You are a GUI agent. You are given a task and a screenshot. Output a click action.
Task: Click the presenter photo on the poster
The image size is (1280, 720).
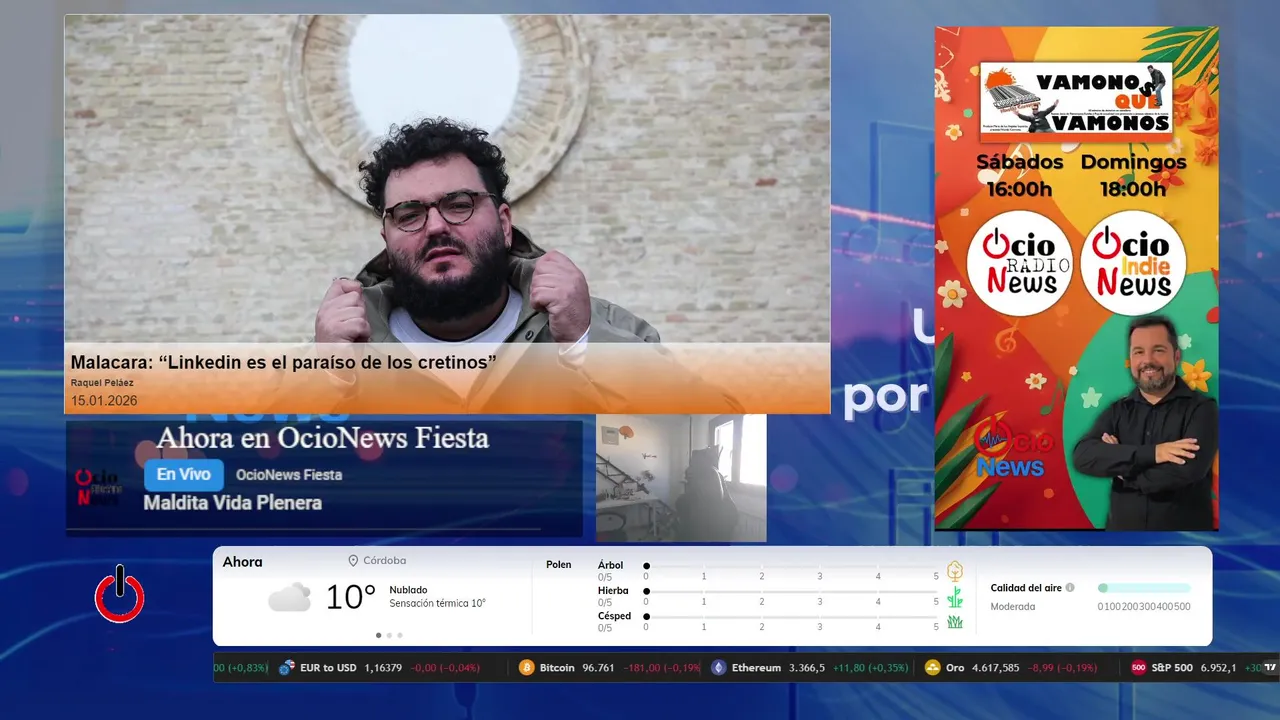[1145, 422]
